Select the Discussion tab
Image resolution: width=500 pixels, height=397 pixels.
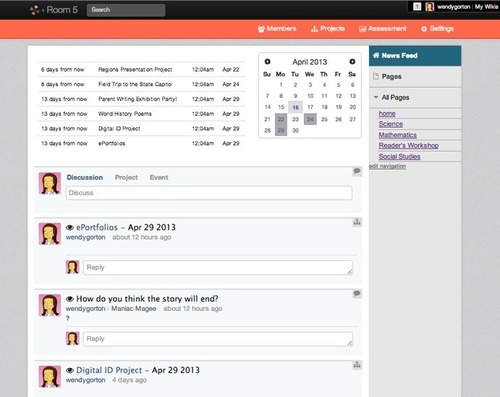tap(85, 177)
